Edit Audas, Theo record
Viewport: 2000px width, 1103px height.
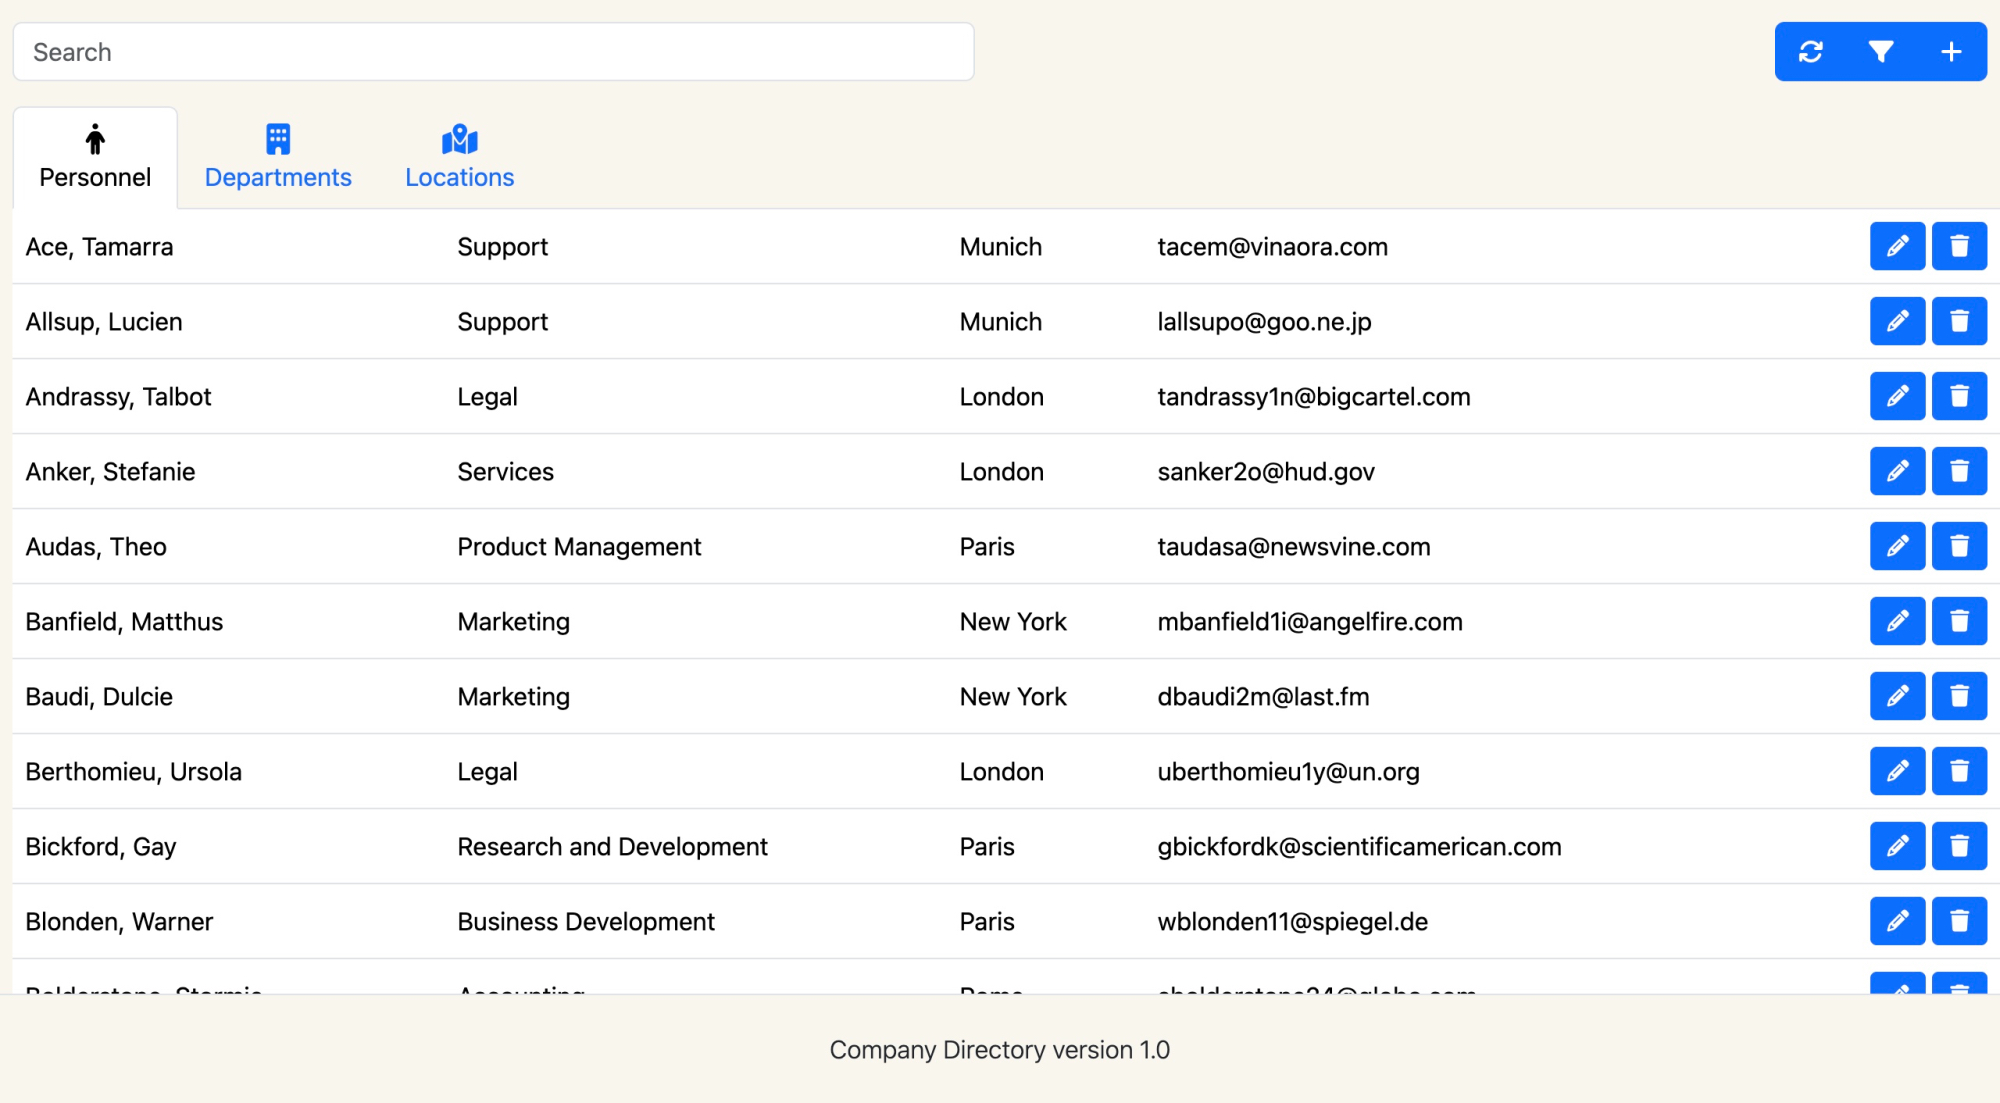click(1897, 546)
